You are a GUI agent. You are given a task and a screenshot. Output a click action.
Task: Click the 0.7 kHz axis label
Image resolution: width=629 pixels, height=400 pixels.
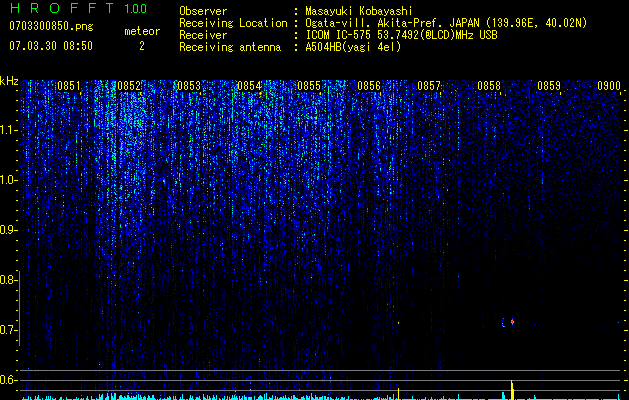pyautogui.click(x=8, y=330)
